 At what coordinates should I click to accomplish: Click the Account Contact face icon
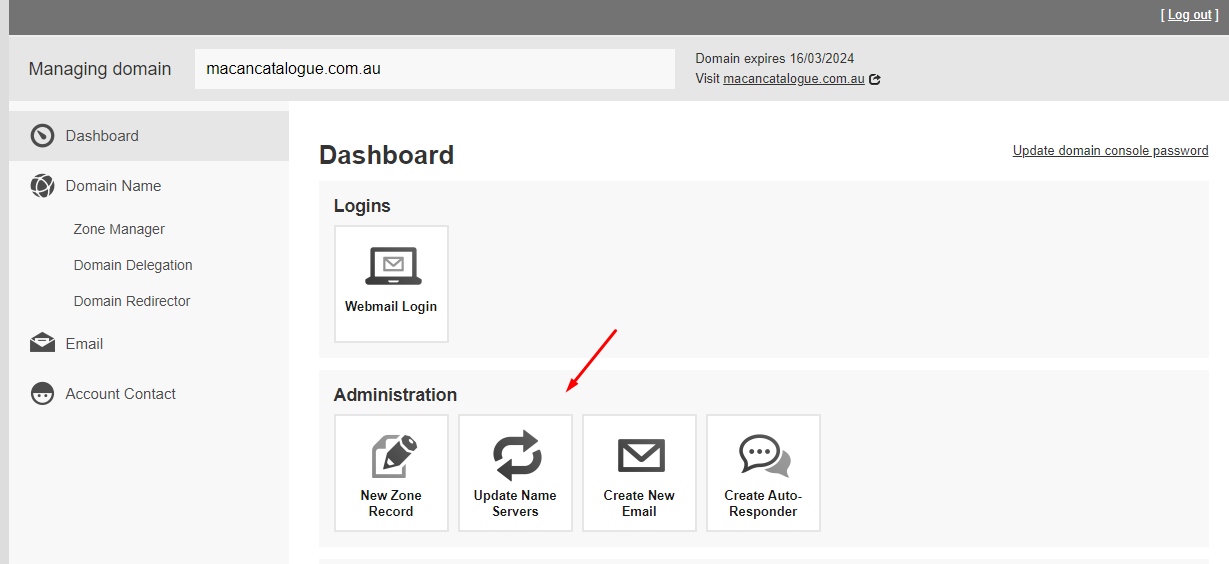coord(42,394)
